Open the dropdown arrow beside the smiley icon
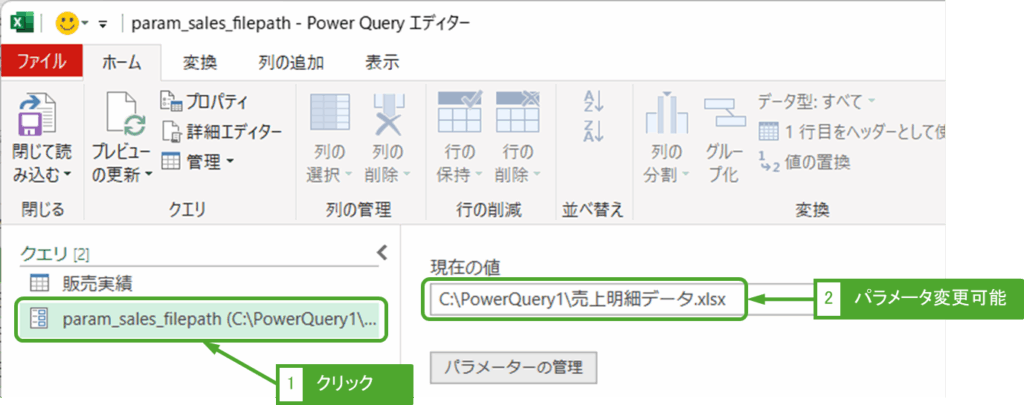Viewport: 1024px width, 405px height. (x=85, y=25)
